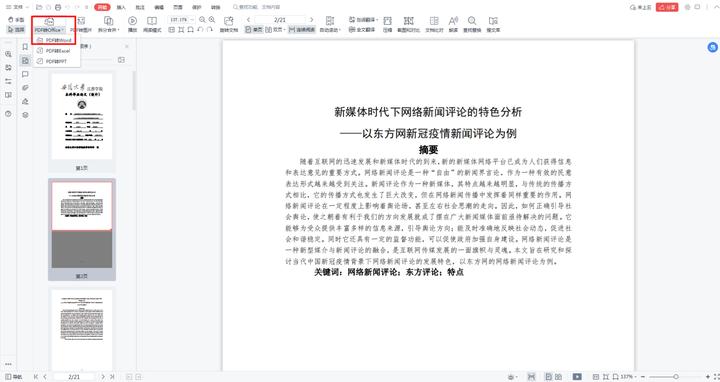Switch to the 编辑 ribbon tab

tap(159, 7)
